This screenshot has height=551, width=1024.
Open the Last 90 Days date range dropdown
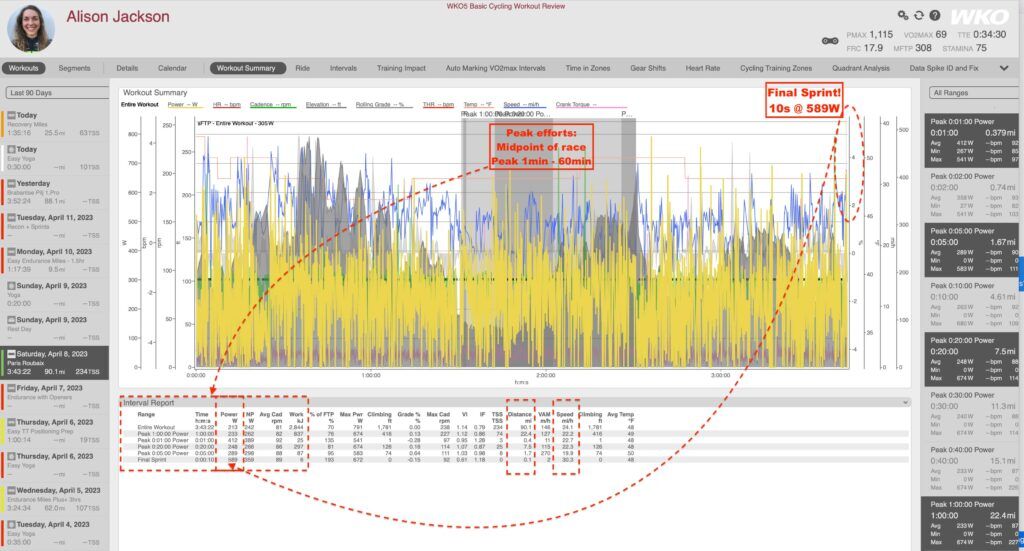(x=57, y=93)
